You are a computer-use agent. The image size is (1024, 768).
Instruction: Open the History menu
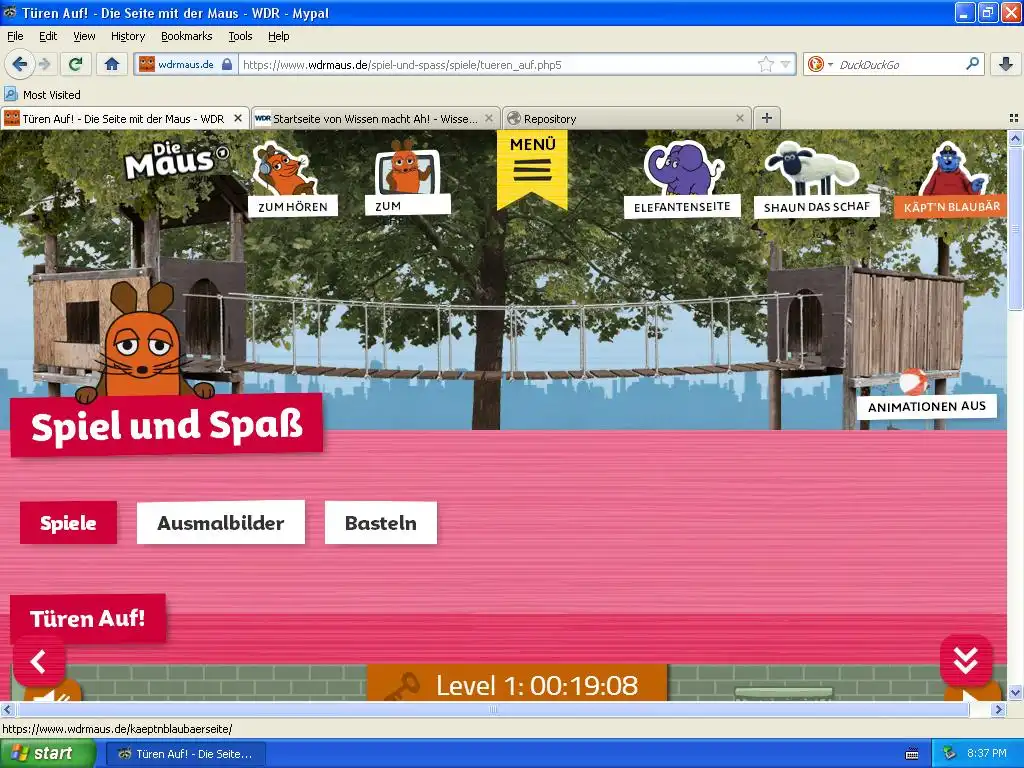128,36
